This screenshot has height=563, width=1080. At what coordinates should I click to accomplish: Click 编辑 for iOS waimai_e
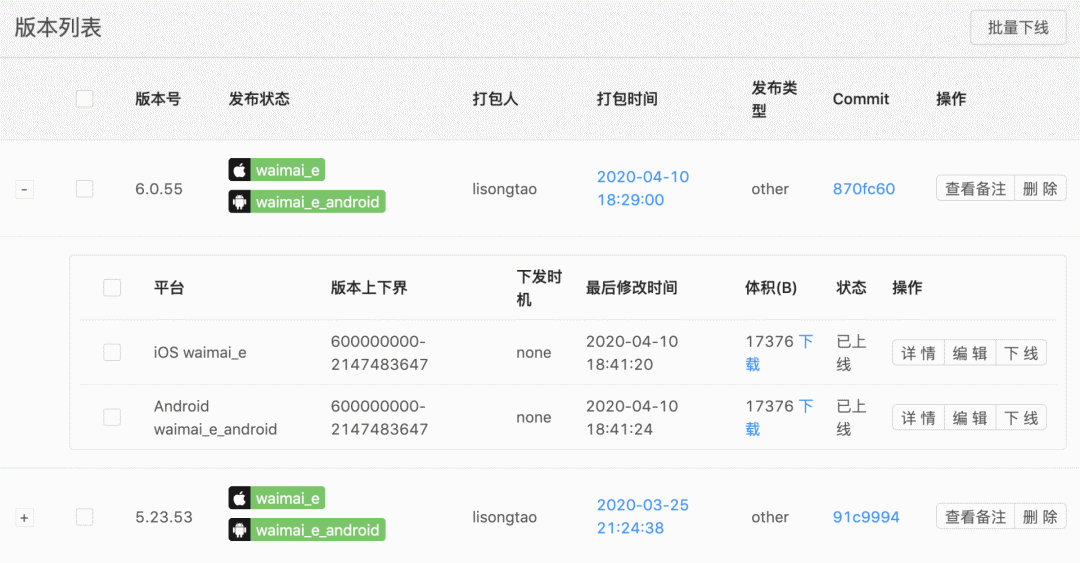click(970, 353)
